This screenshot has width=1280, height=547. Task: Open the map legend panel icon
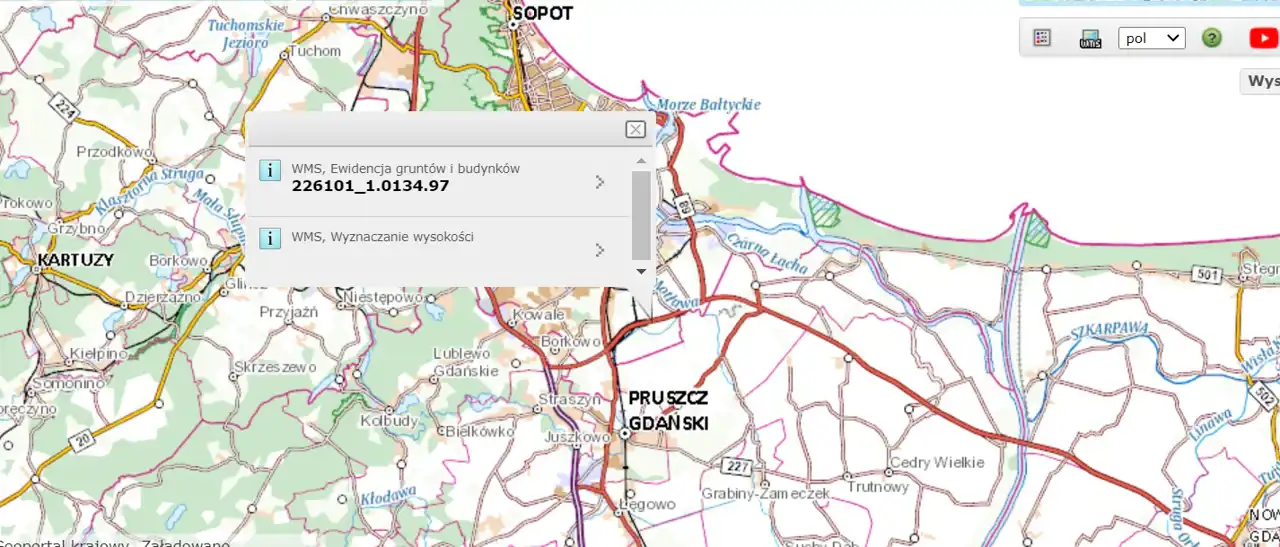(1042, 38)
